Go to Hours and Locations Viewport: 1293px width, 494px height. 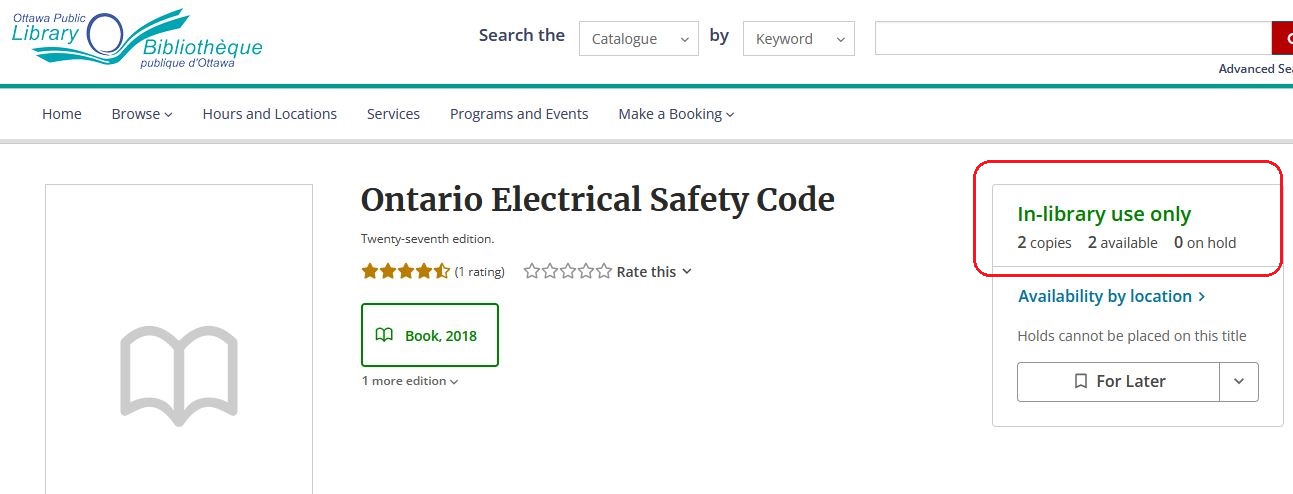click(270, 114)
